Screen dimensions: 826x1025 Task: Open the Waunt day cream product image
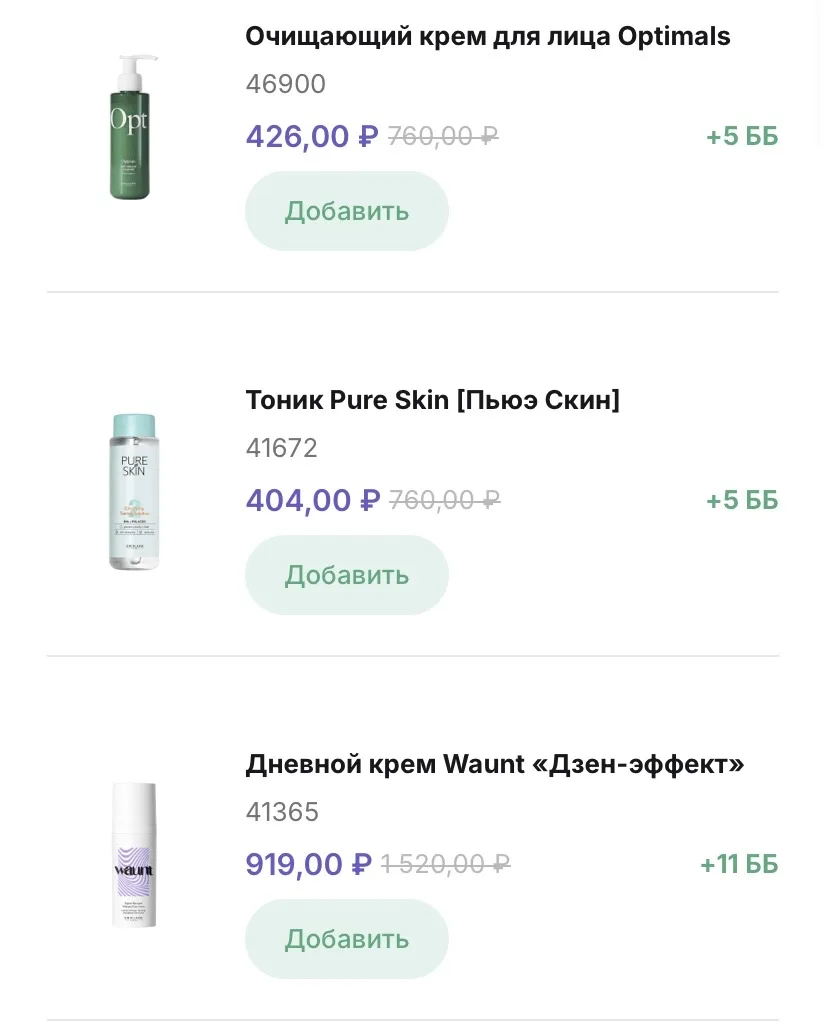point(133,855)
